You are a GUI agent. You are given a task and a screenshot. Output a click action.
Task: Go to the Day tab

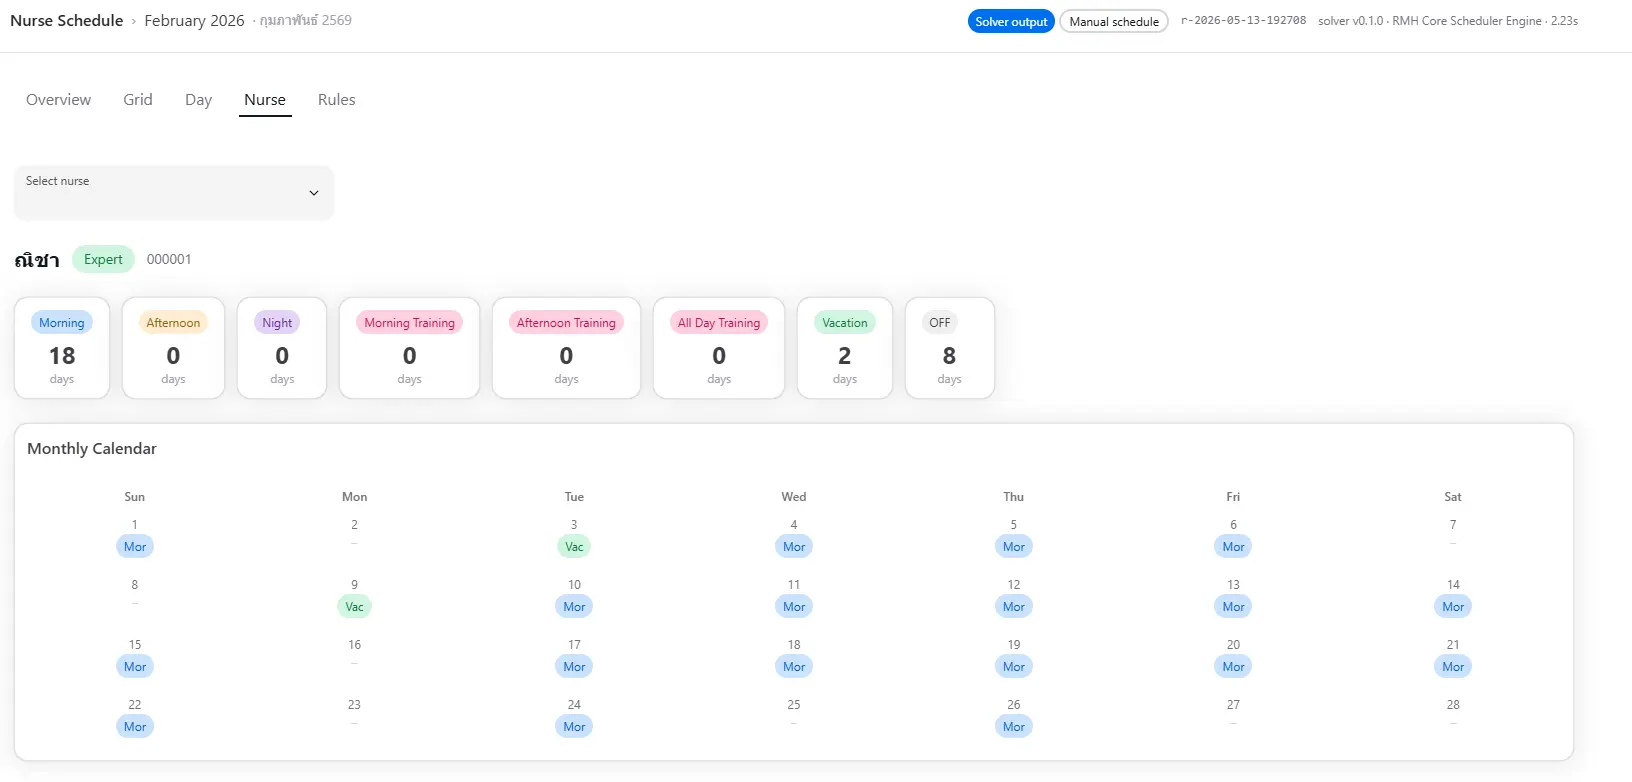(198, 100)
